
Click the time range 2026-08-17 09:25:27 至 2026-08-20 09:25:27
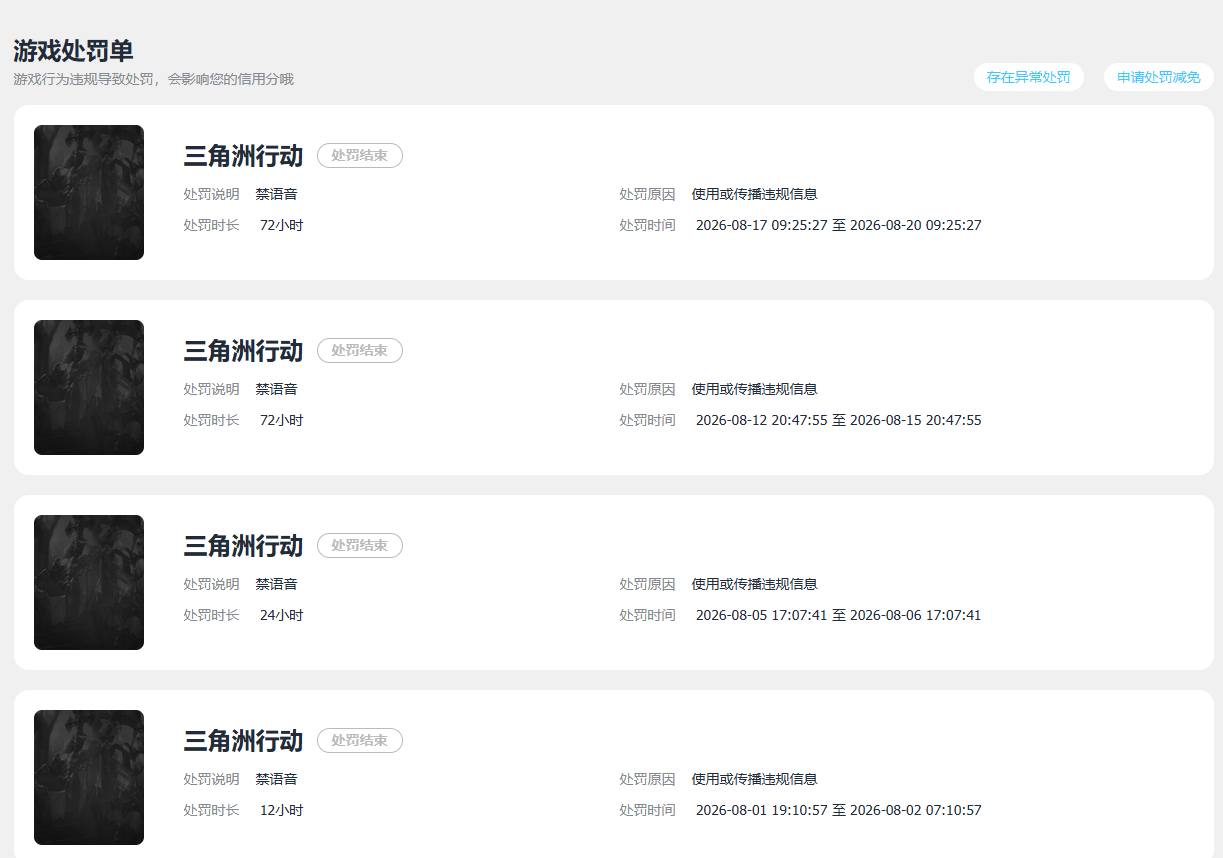pos(838,225)
